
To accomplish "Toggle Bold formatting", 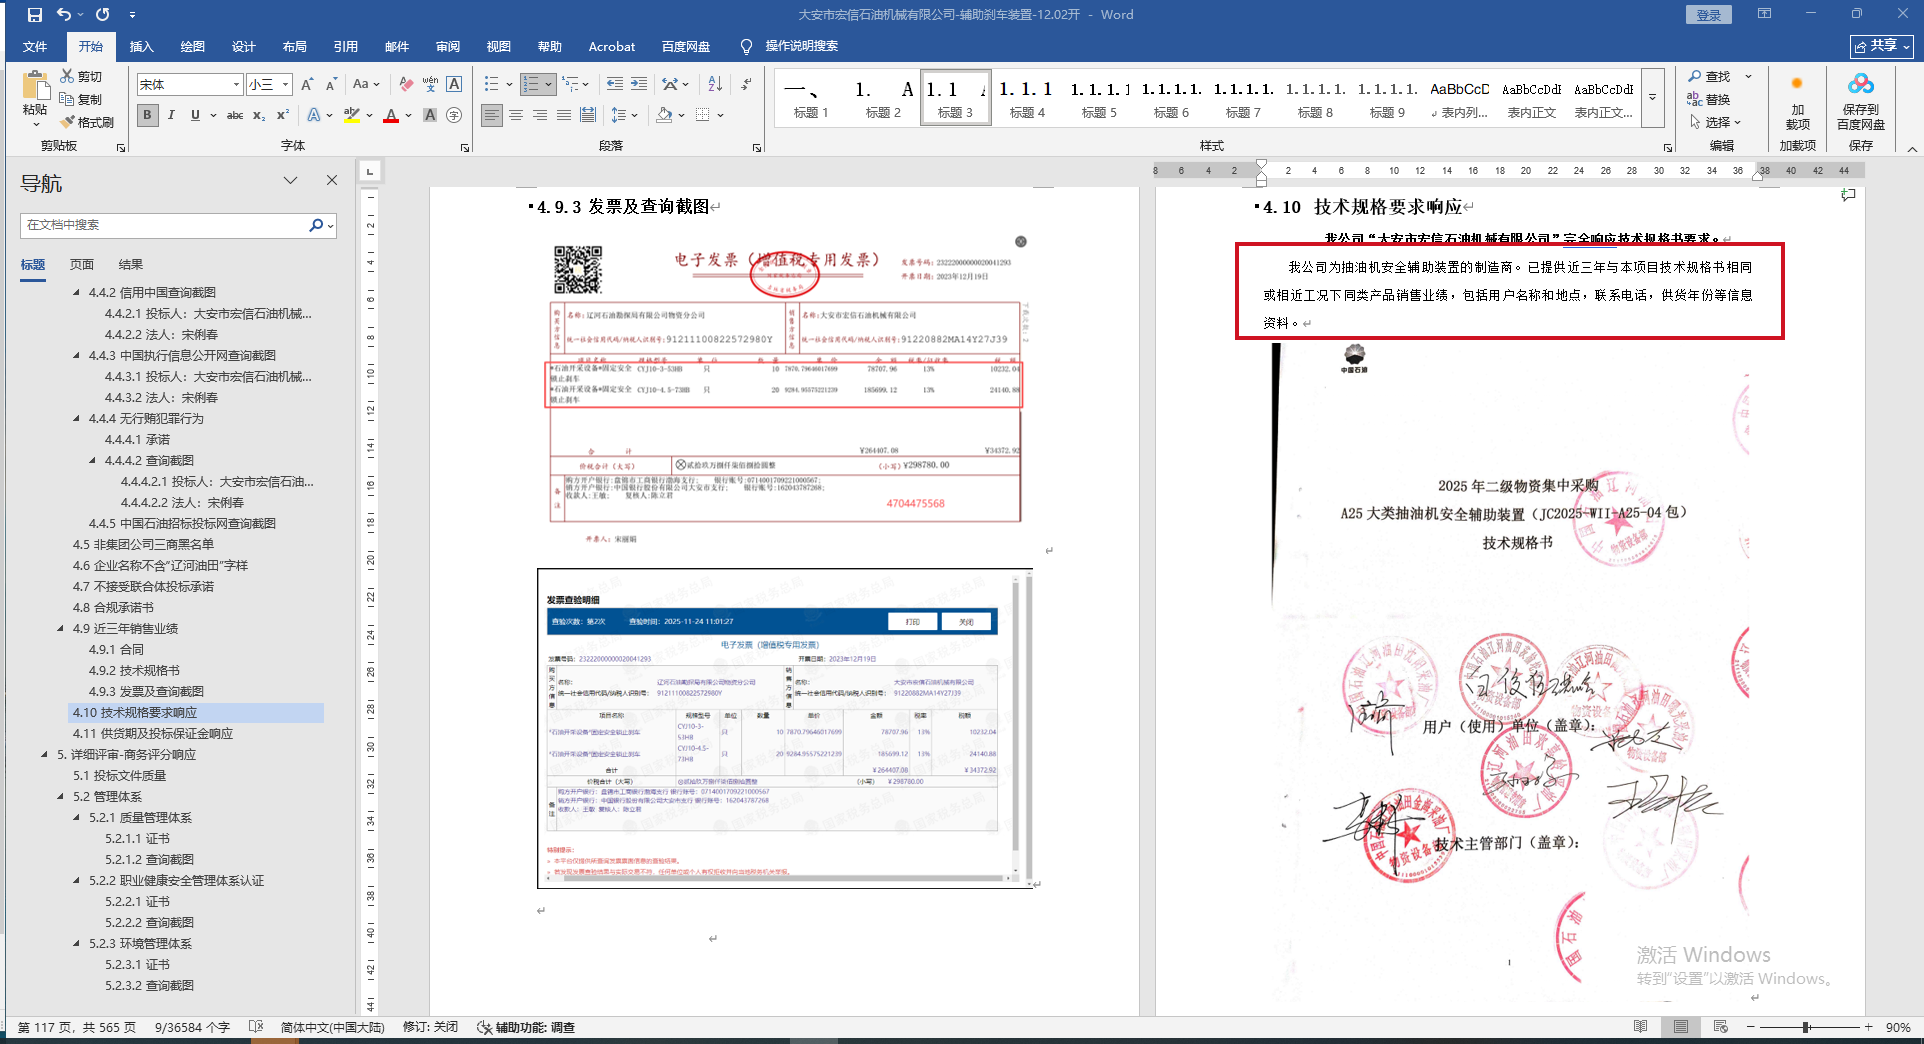I will (x=147, y=115).
